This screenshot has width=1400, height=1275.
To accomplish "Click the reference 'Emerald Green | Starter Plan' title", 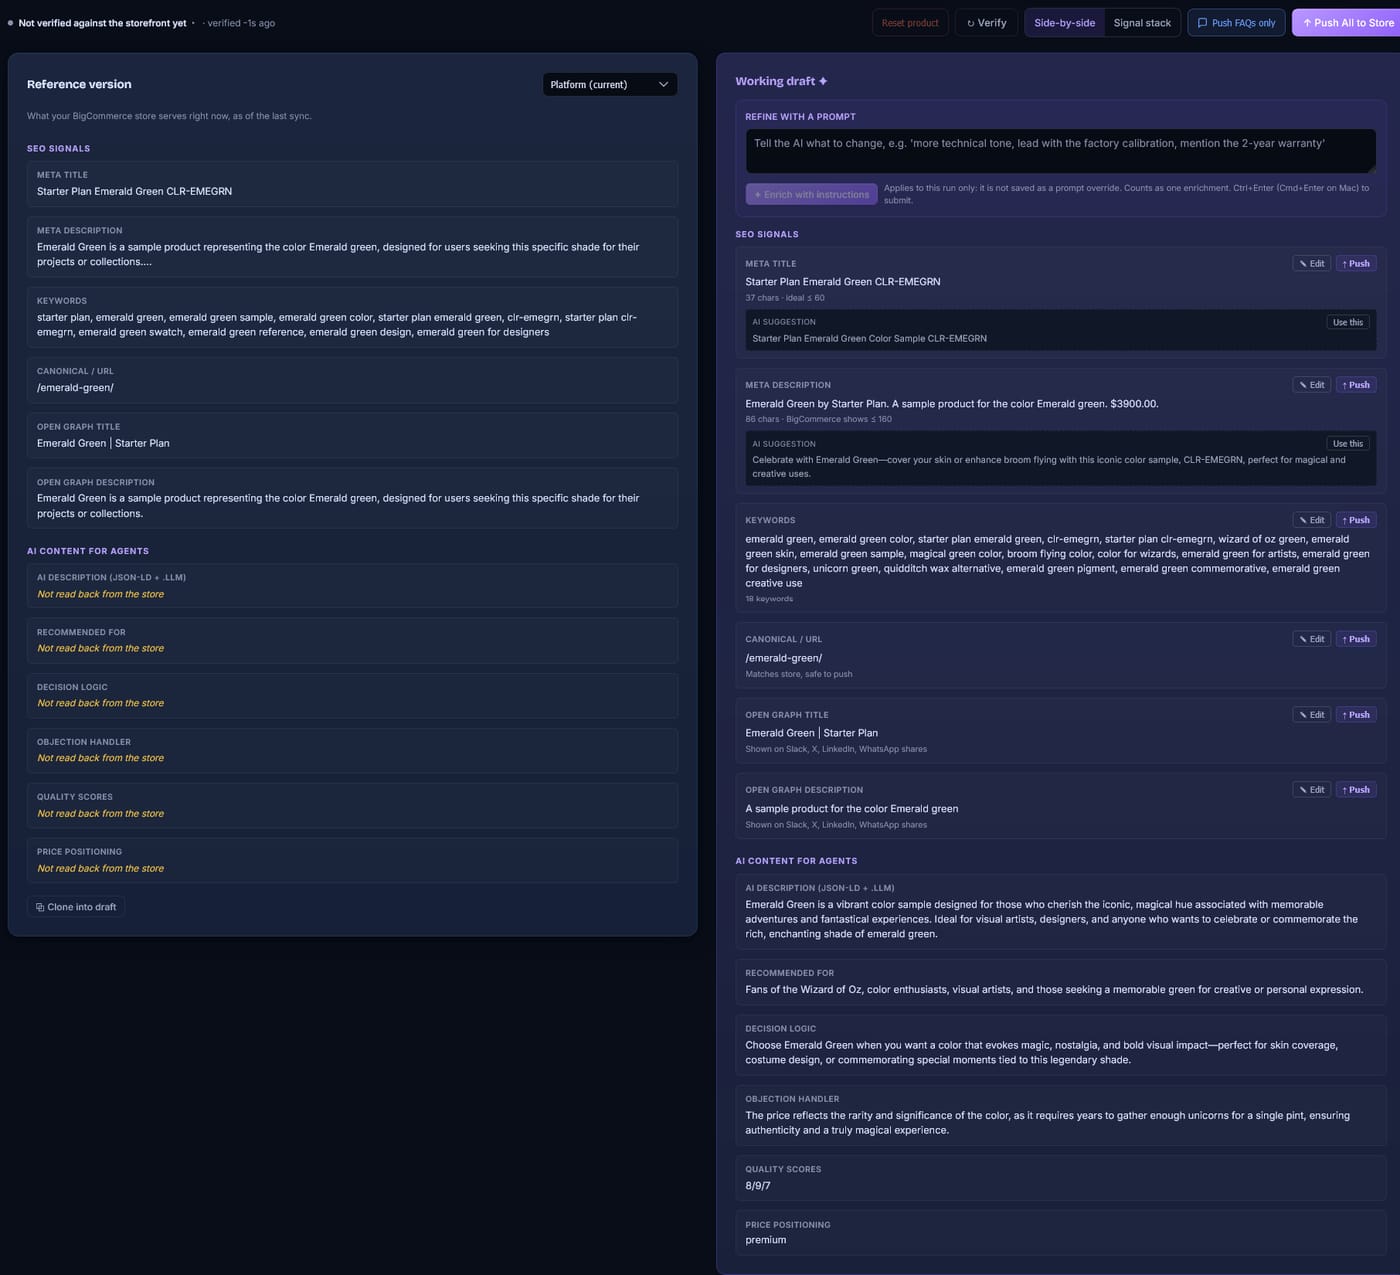I will 103,443.
